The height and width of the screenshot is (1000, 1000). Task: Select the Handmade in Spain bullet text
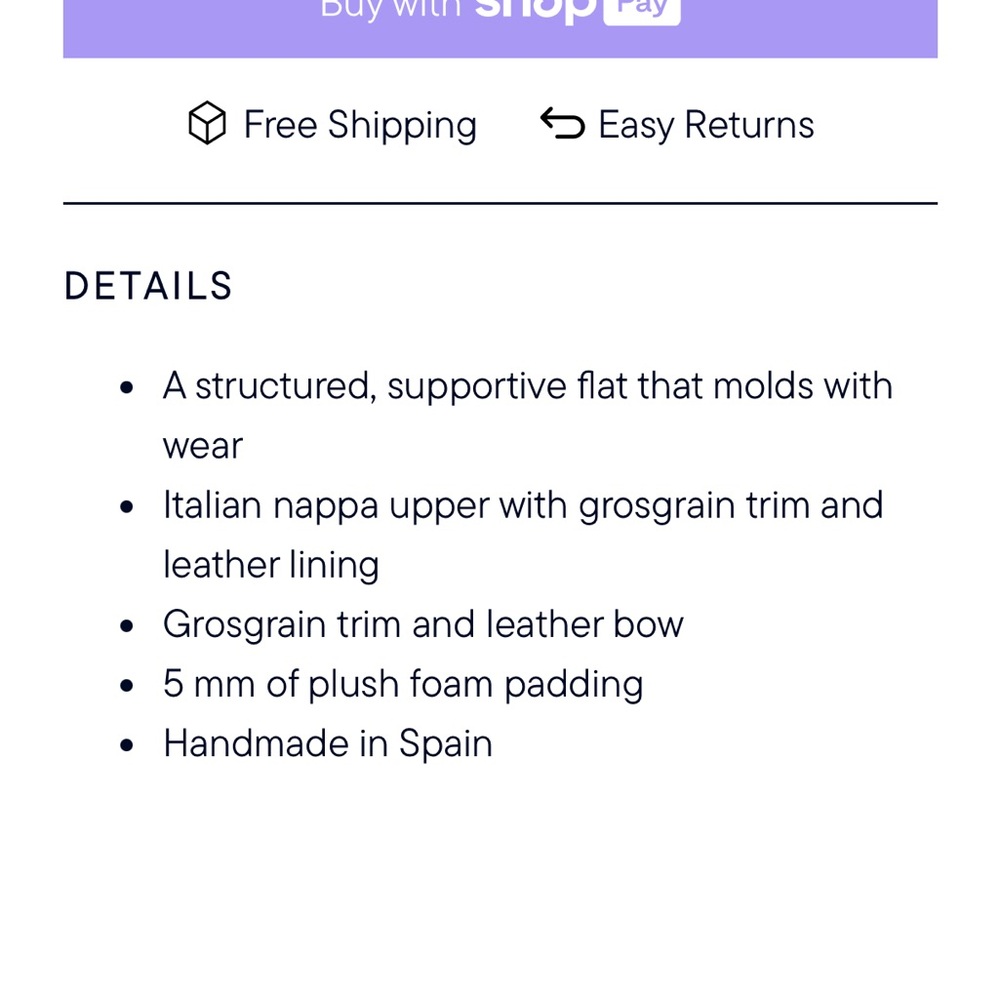pos(327,744)
